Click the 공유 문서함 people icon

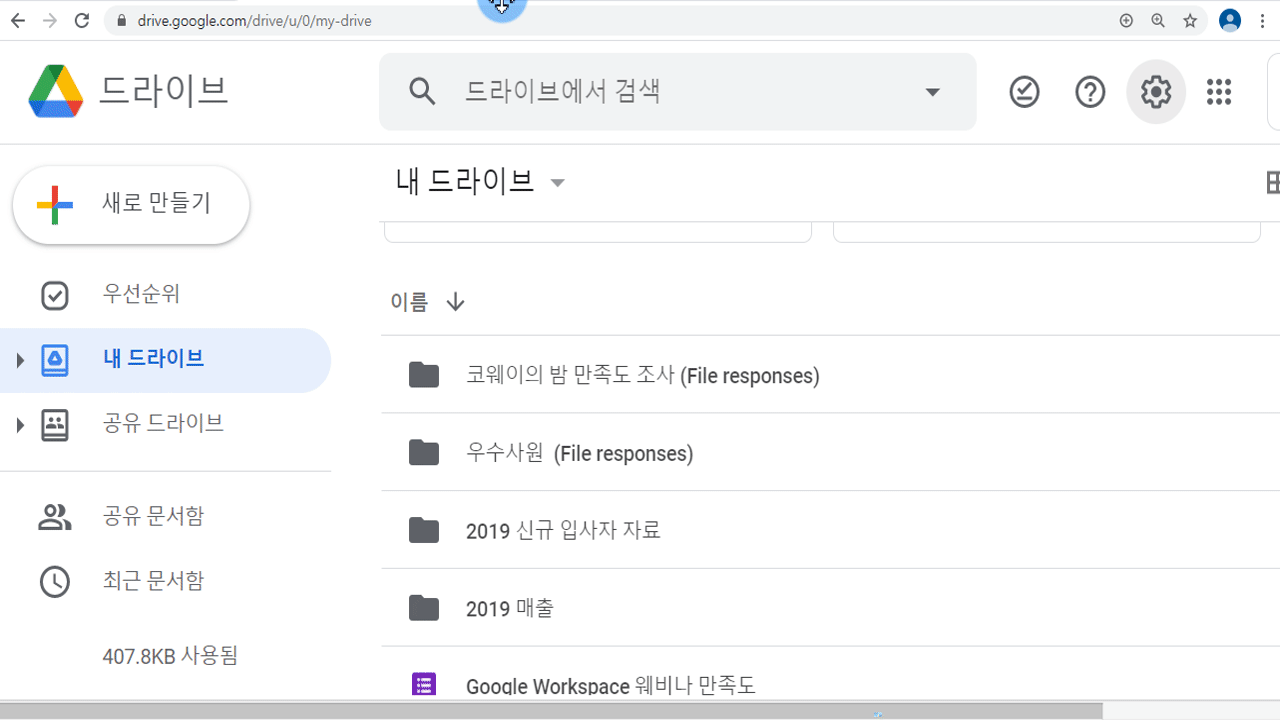tap(55, 517)
